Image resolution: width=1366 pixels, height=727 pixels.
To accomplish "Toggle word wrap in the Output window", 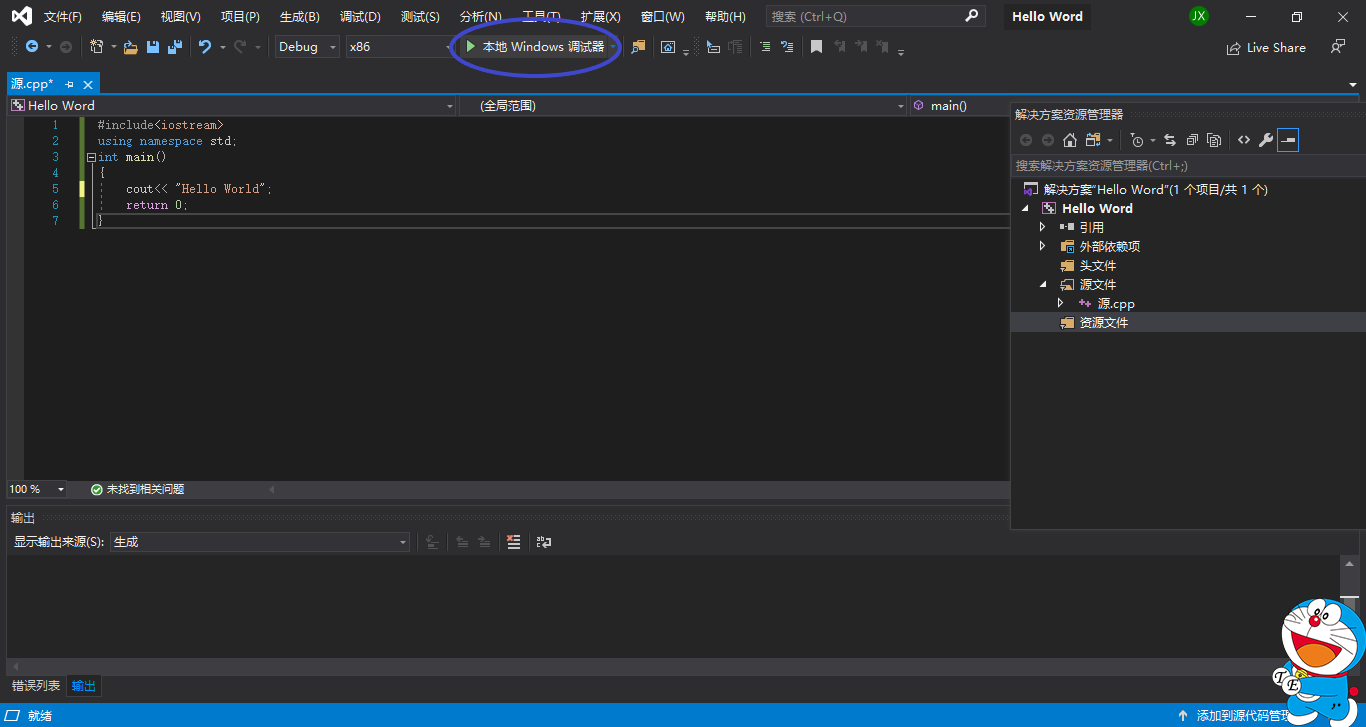I will pos(543,541).
